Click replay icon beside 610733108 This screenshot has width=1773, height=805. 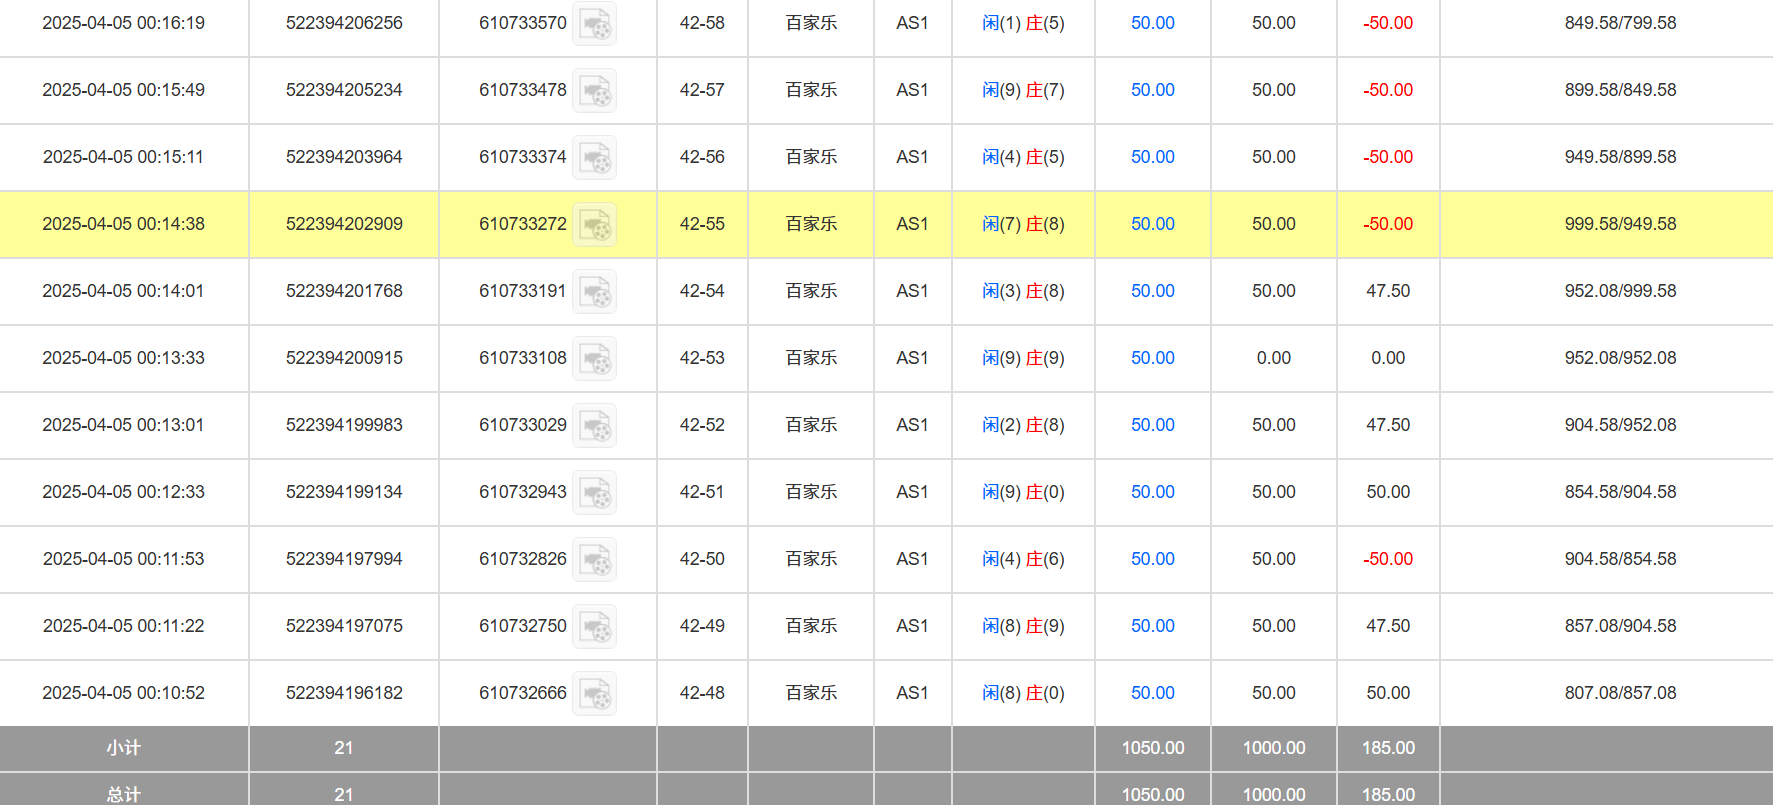[595, 359]
